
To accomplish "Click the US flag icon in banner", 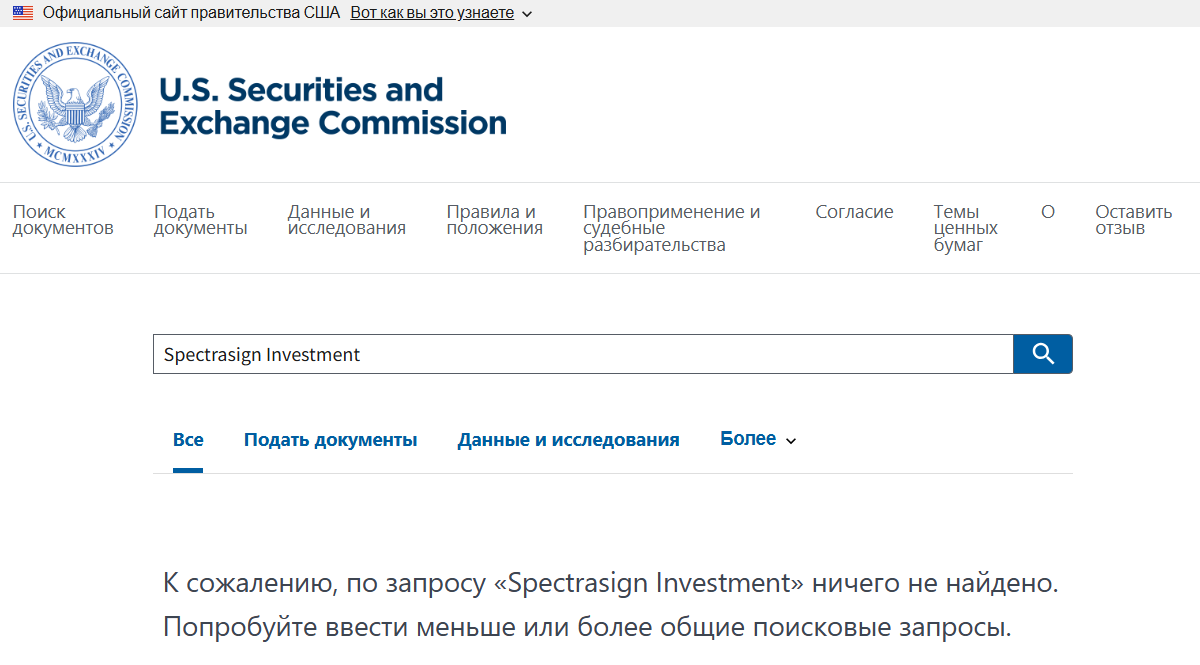I will [21, 12].
